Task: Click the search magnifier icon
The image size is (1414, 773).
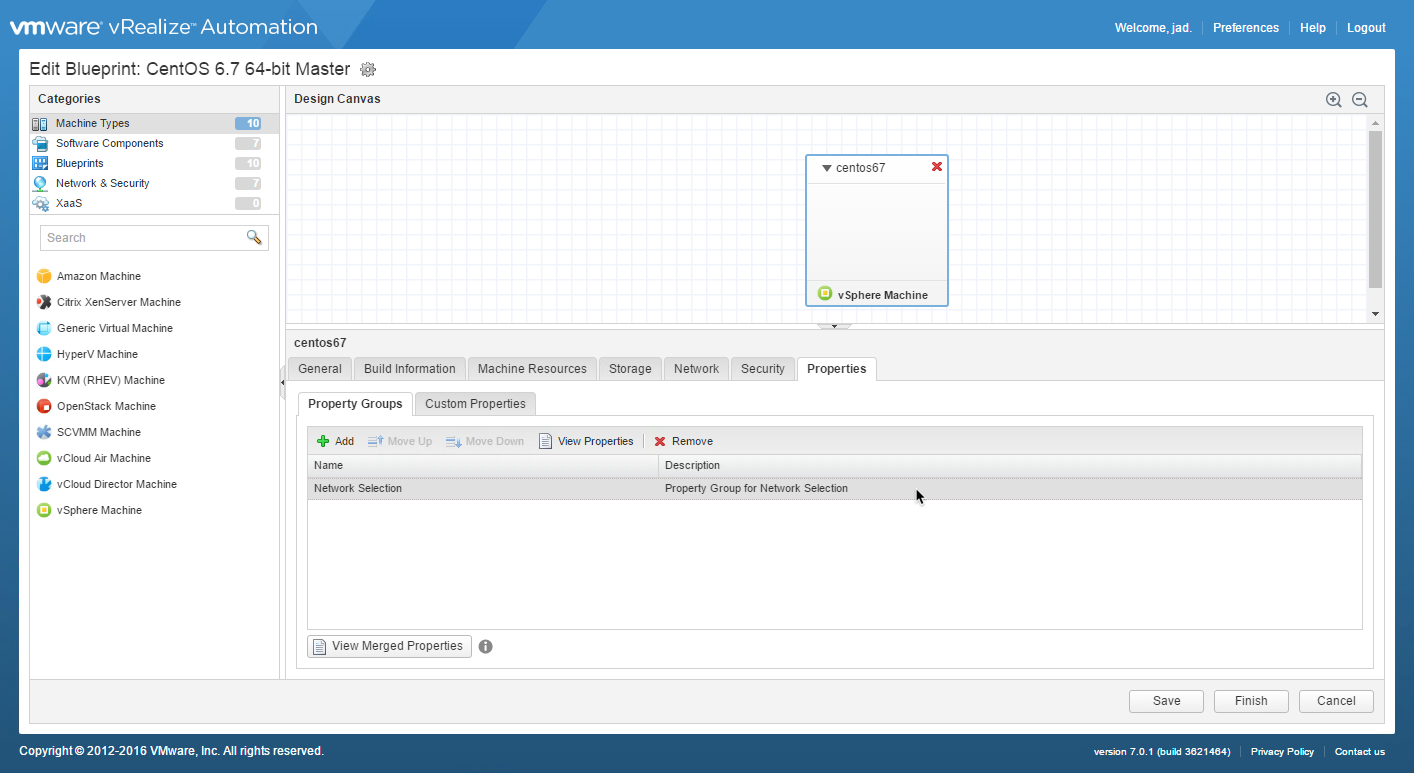Action: click(254, 237)
